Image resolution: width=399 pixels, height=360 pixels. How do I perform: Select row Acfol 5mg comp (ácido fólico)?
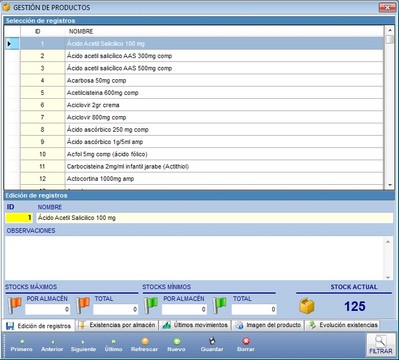(x=202, y=154)
